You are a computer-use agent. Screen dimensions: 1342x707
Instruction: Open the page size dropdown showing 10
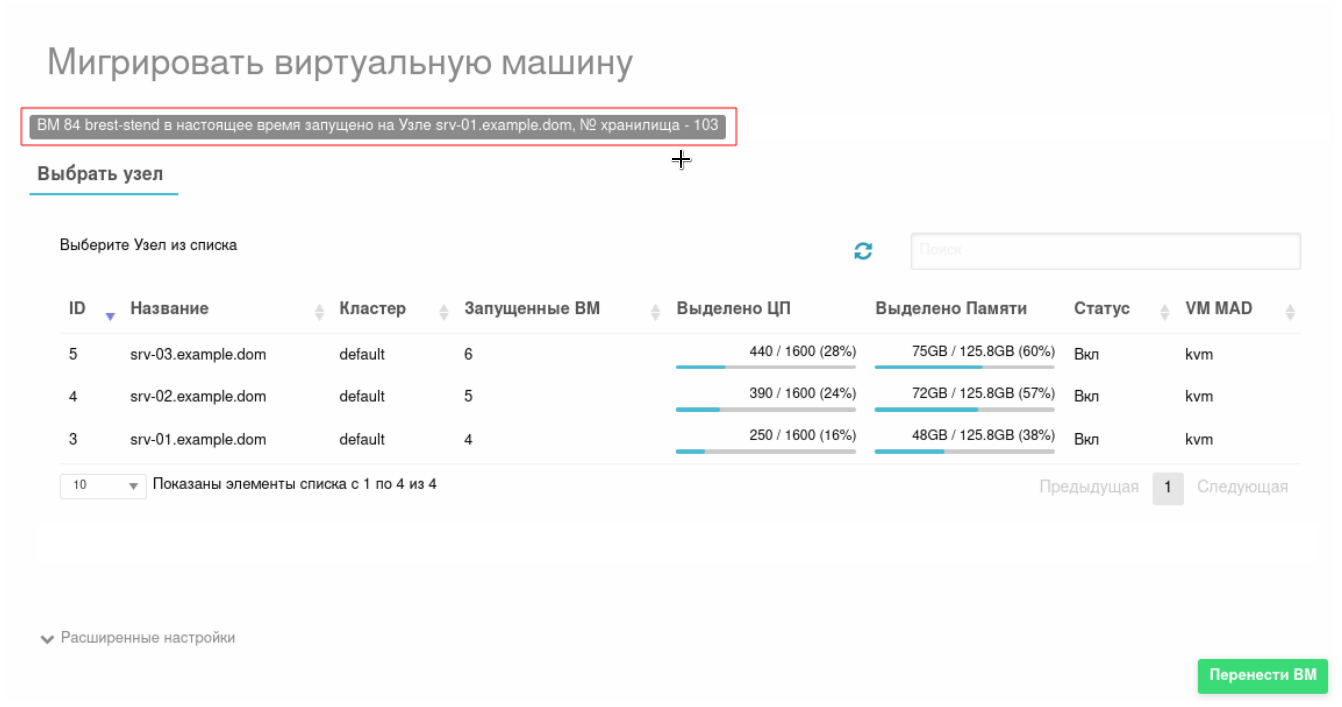pyautogui.click(x=103, y=486)
